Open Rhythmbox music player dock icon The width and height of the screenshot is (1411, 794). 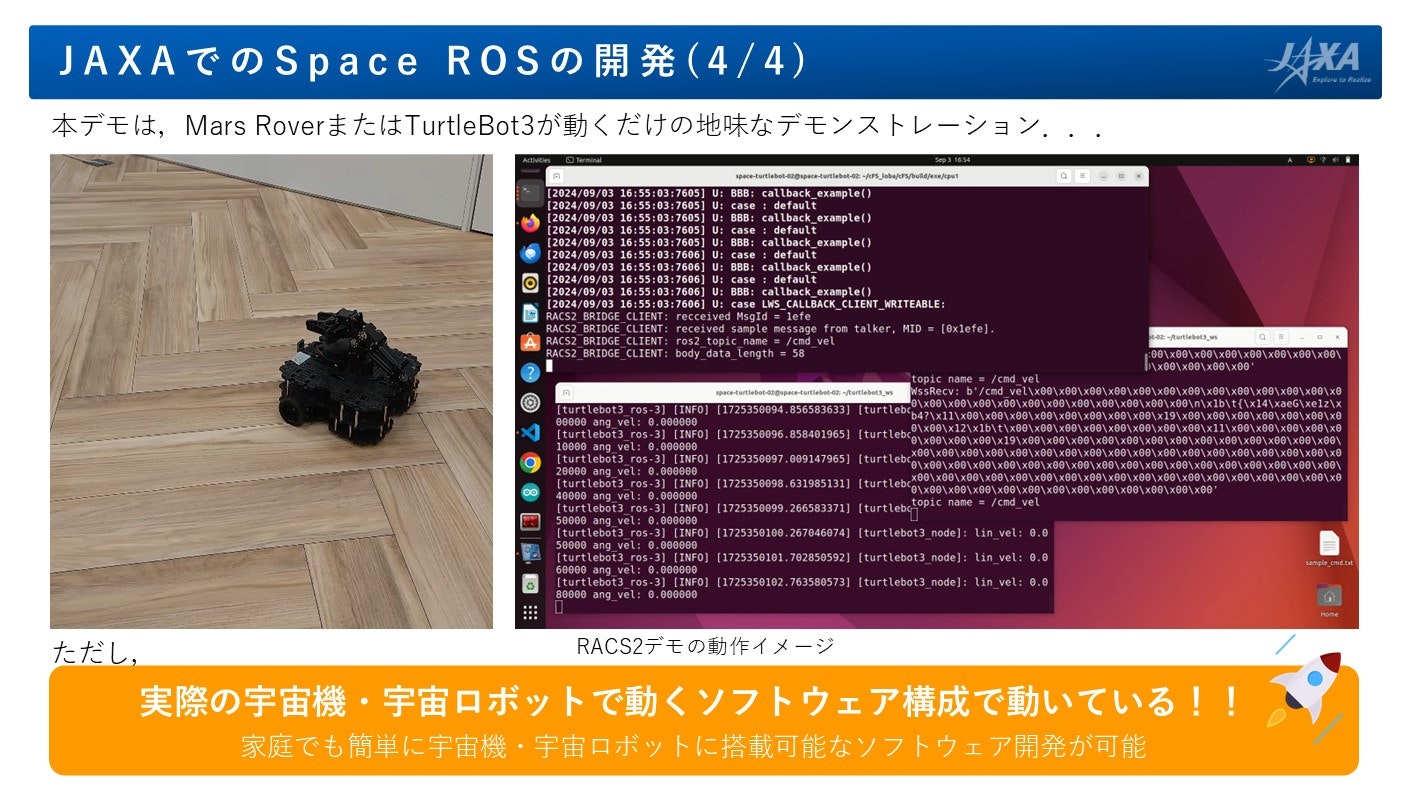530,283
